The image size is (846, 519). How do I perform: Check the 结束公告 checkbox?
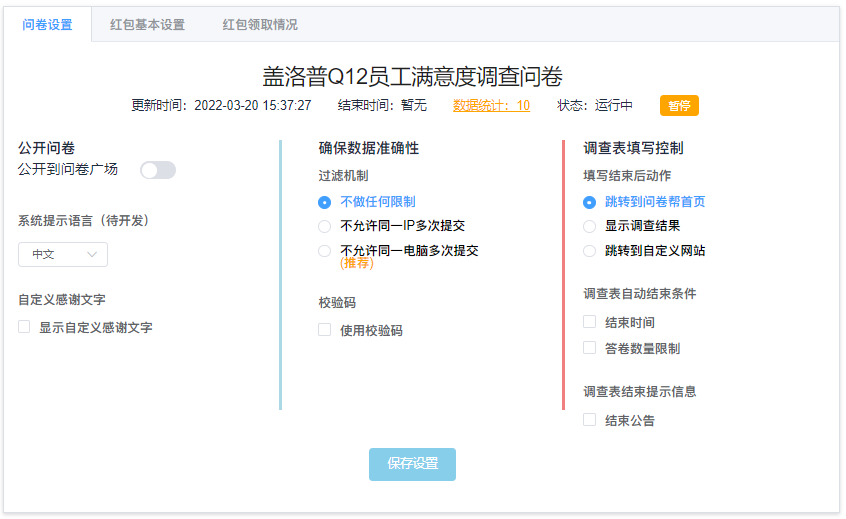click(589, 420)
